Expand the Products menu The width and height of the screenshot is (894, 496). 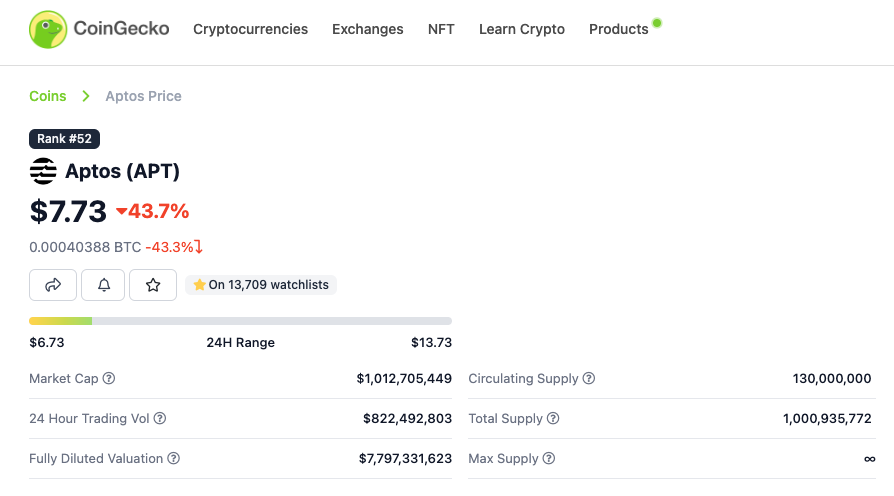619,30
